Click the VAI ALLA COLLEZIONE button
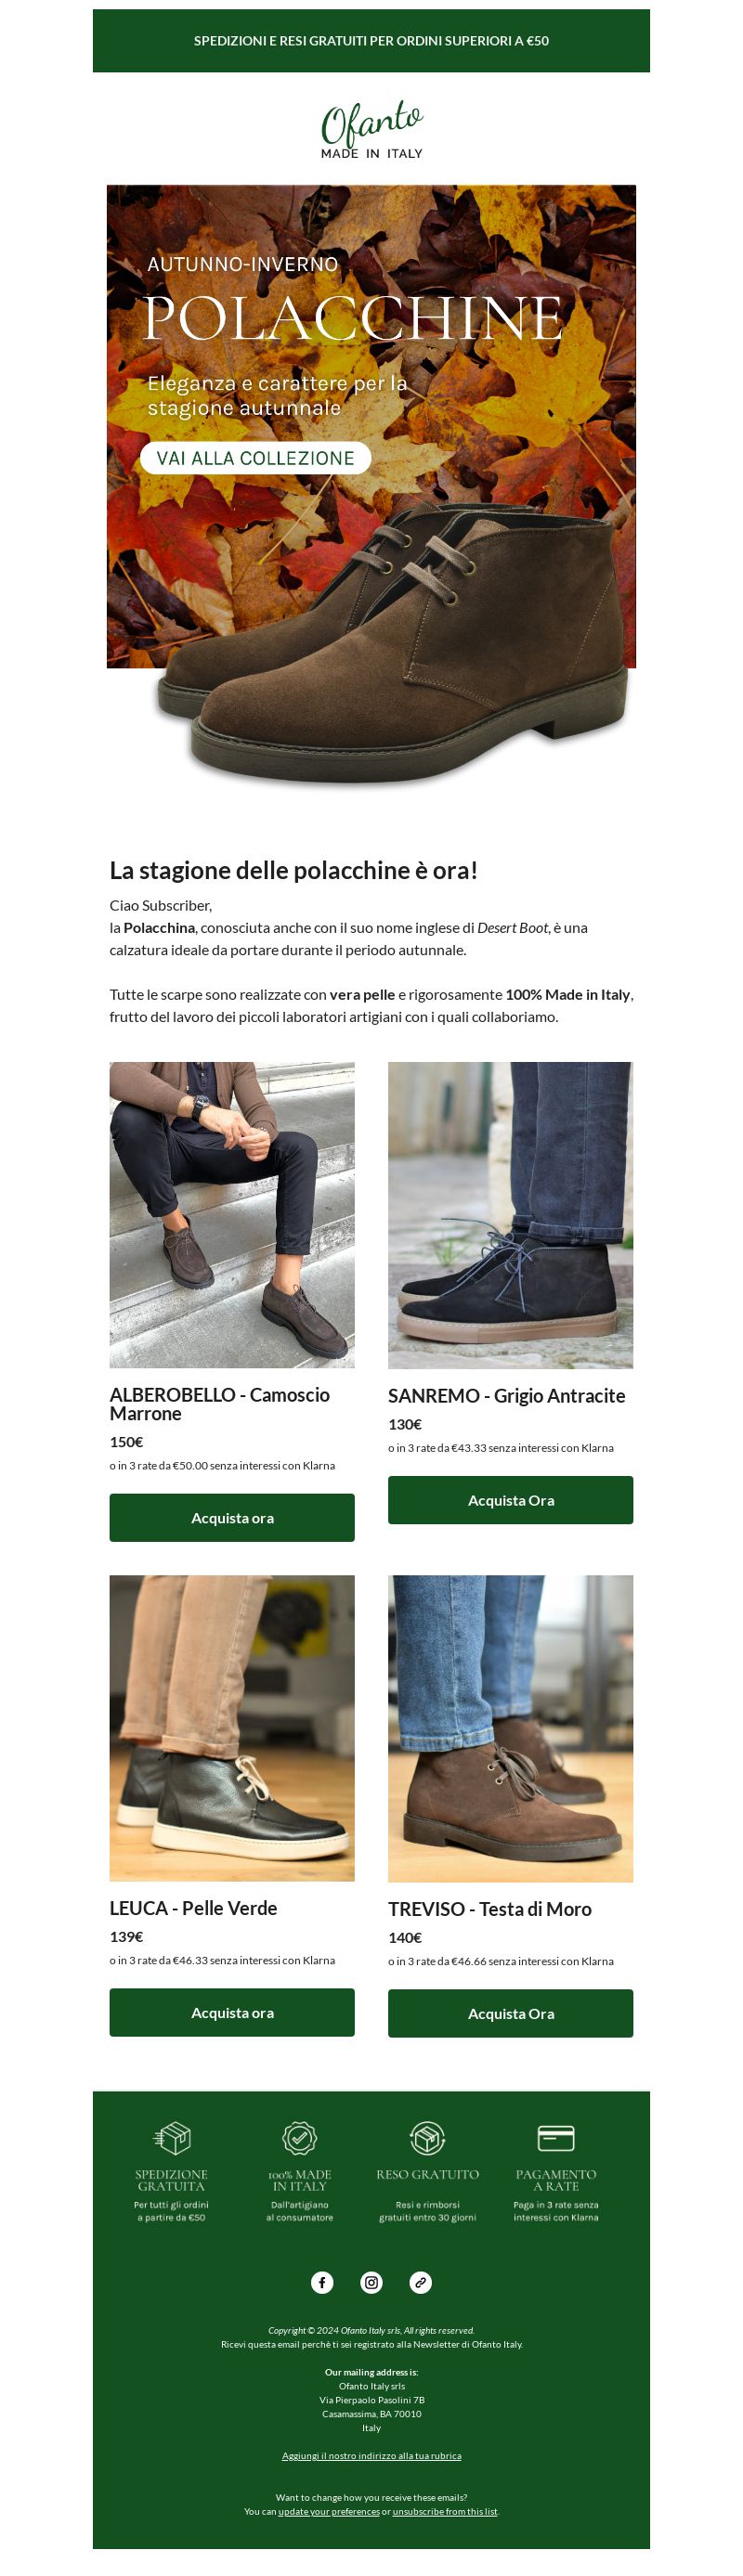The width and height of the screenshot is (743, 2576). [x=256, y=458]
